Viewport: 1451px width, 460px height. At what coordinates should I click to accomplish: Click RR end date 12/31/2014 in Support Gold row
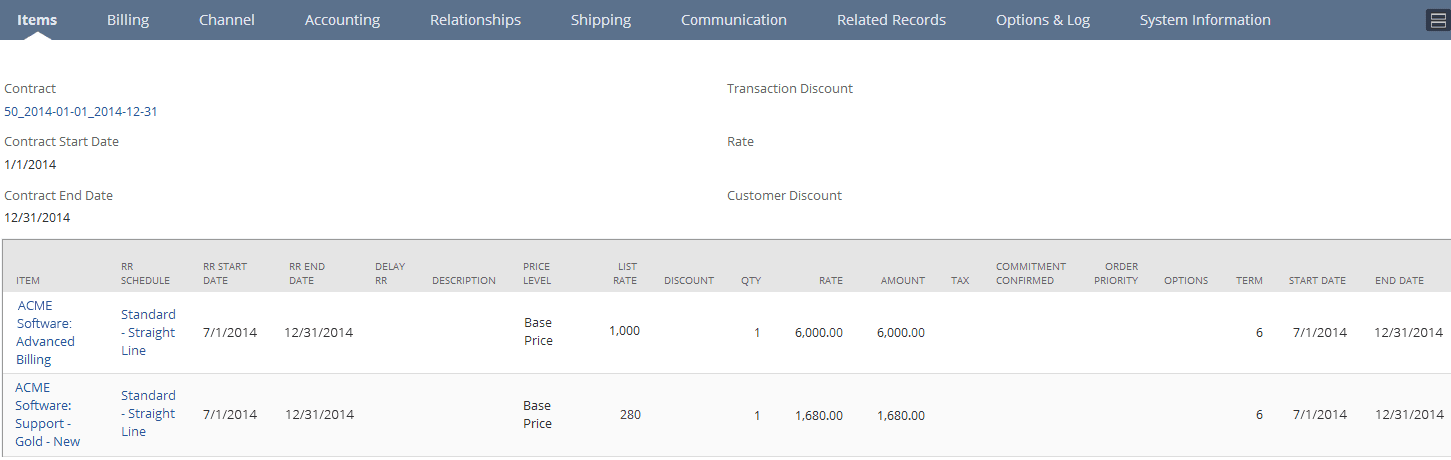coord(319,415)
